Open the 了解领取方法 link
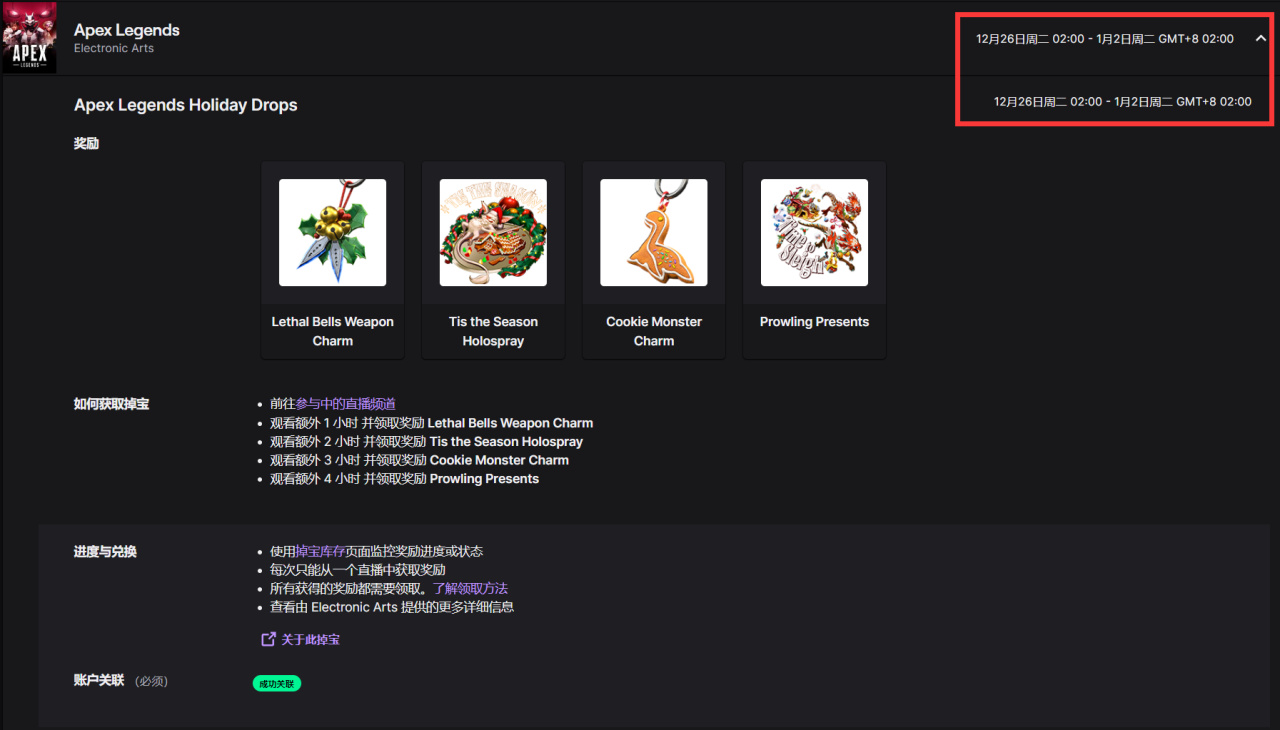The image size is (1280, 730). pos(470,589)
